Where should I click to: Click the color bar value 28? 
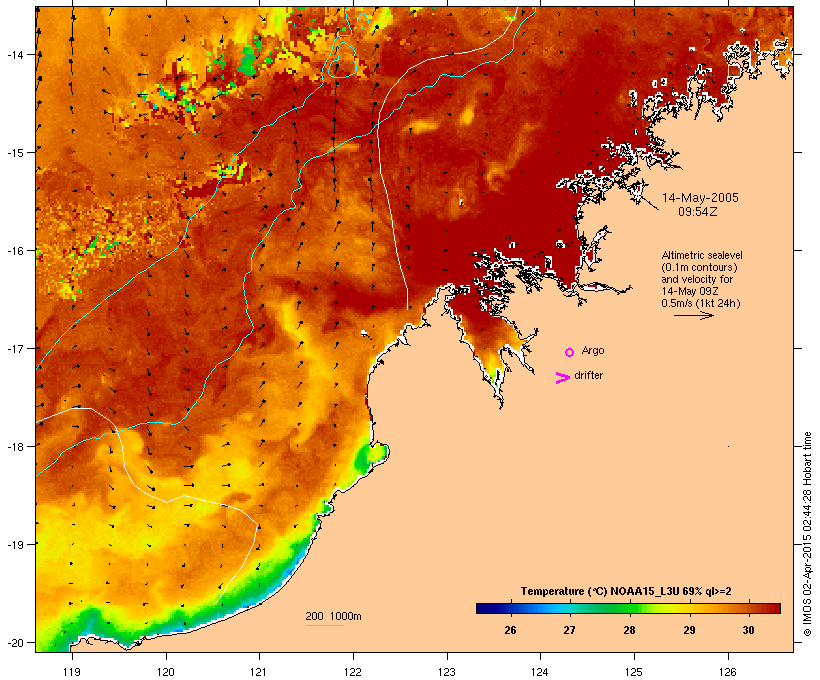click(629, 630)
